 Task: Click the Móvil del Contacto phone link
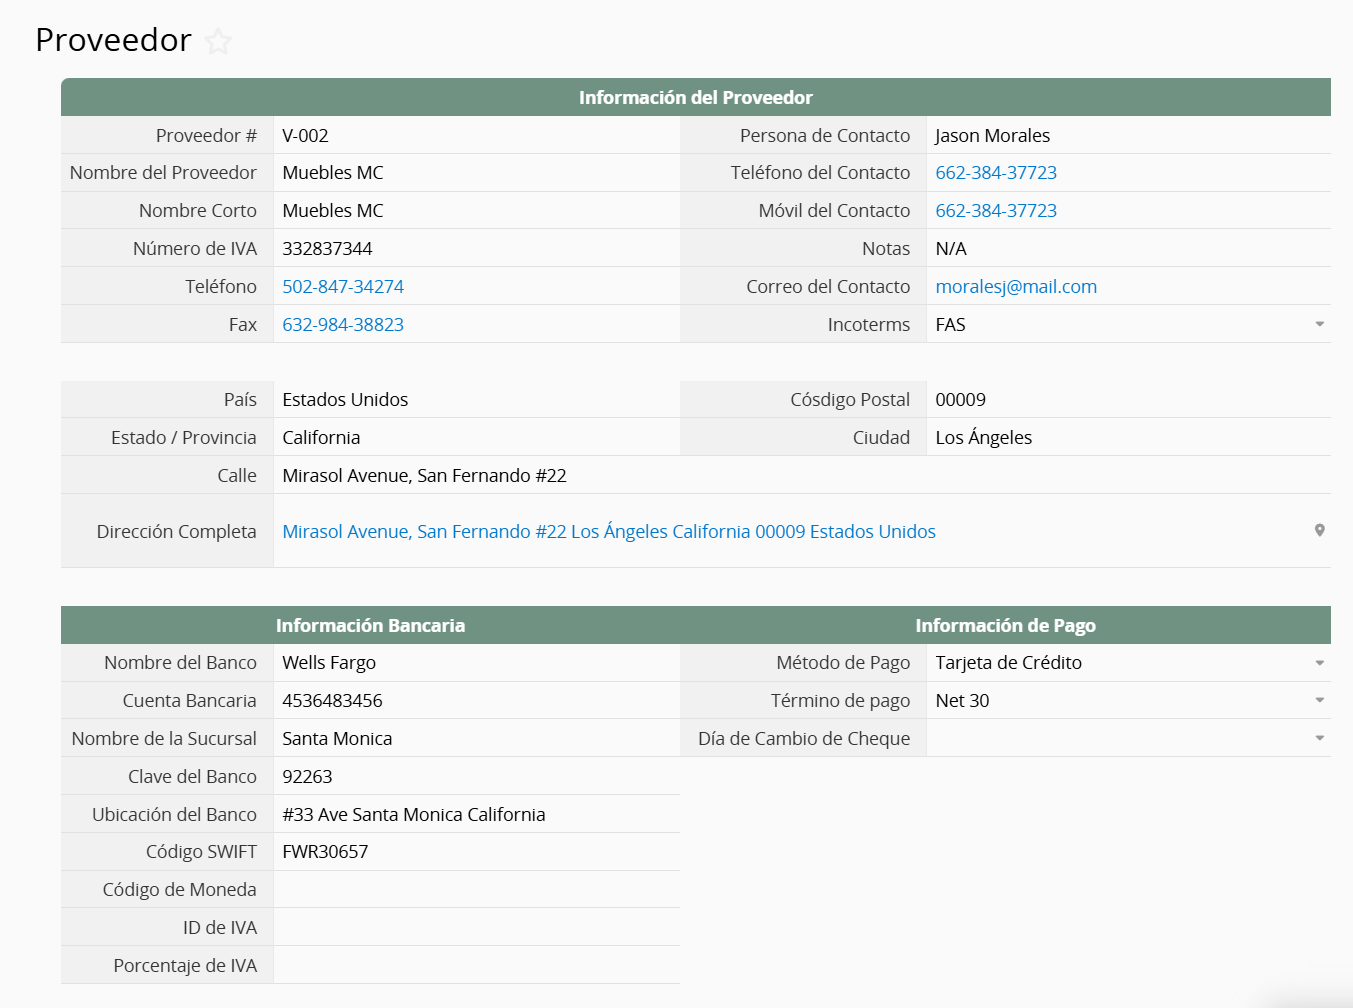pos(995,211)
